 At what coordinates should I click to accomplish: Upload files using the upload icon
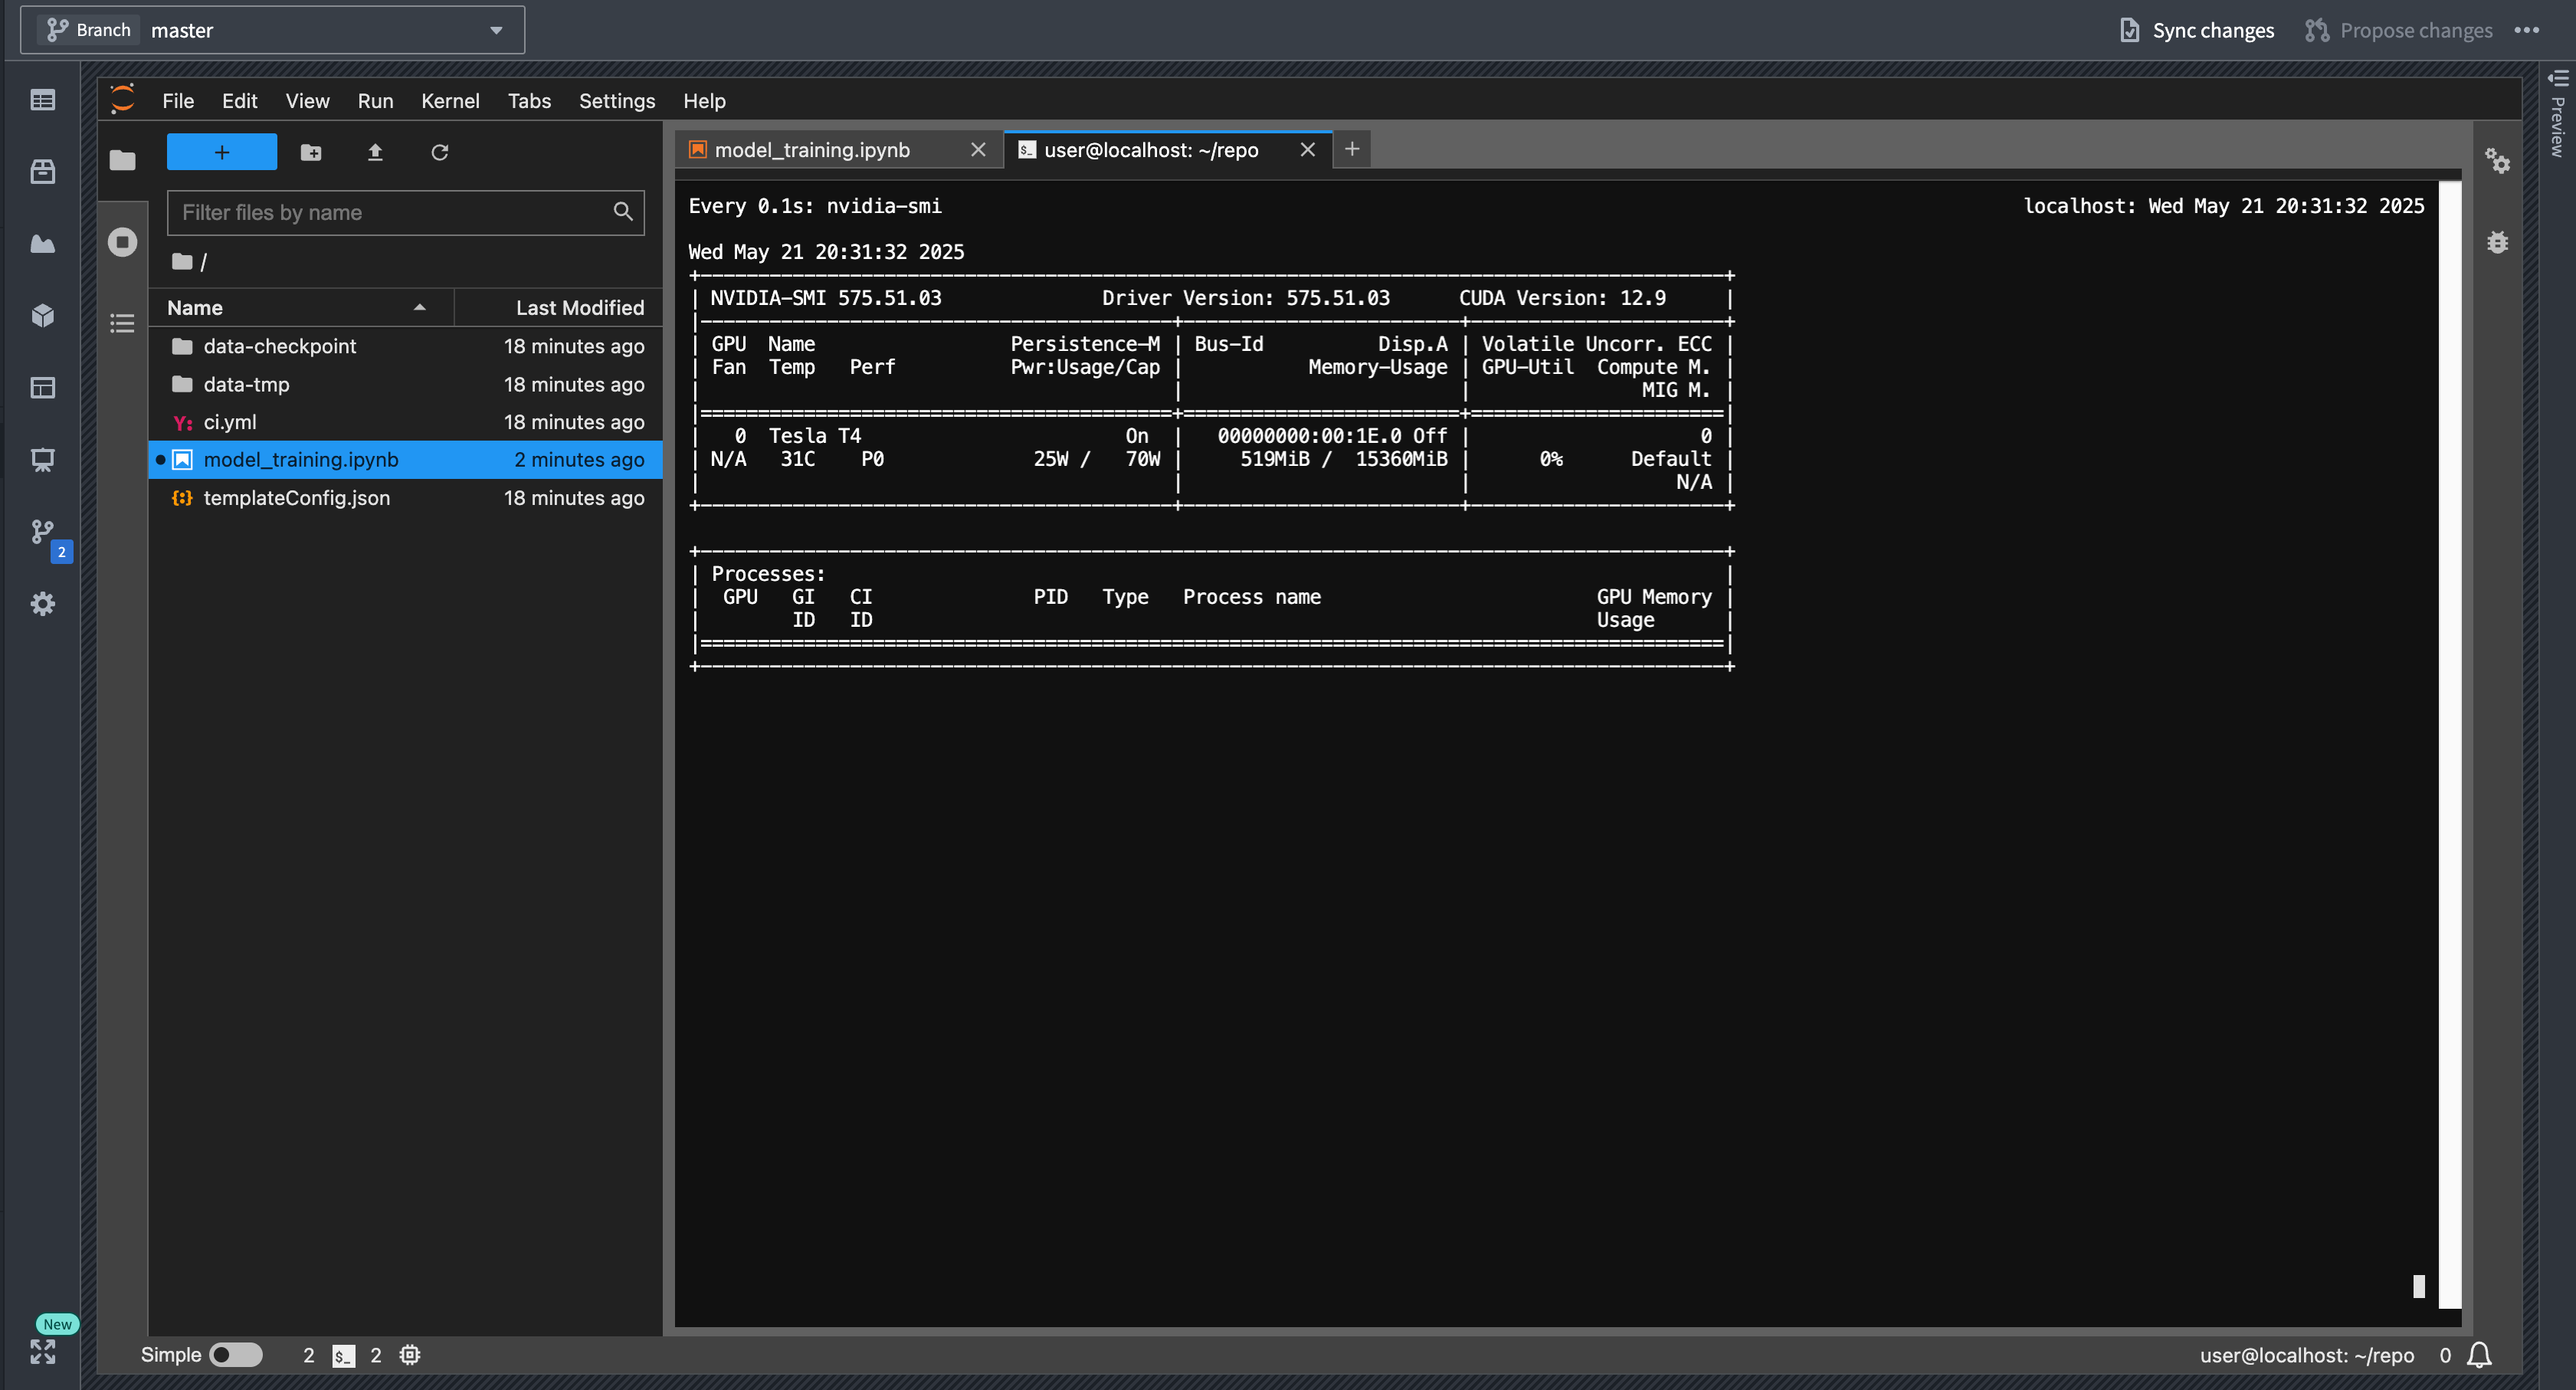375,152
